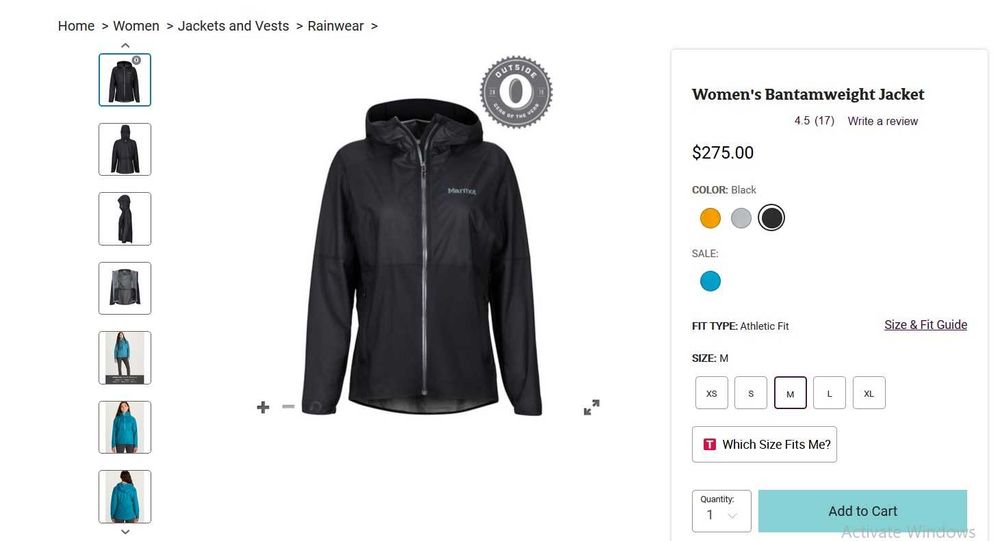Image resolution: width=1000 pixels, height=541 pixels.
Task: Pick the orange color swatch
Action: [710, 218]
